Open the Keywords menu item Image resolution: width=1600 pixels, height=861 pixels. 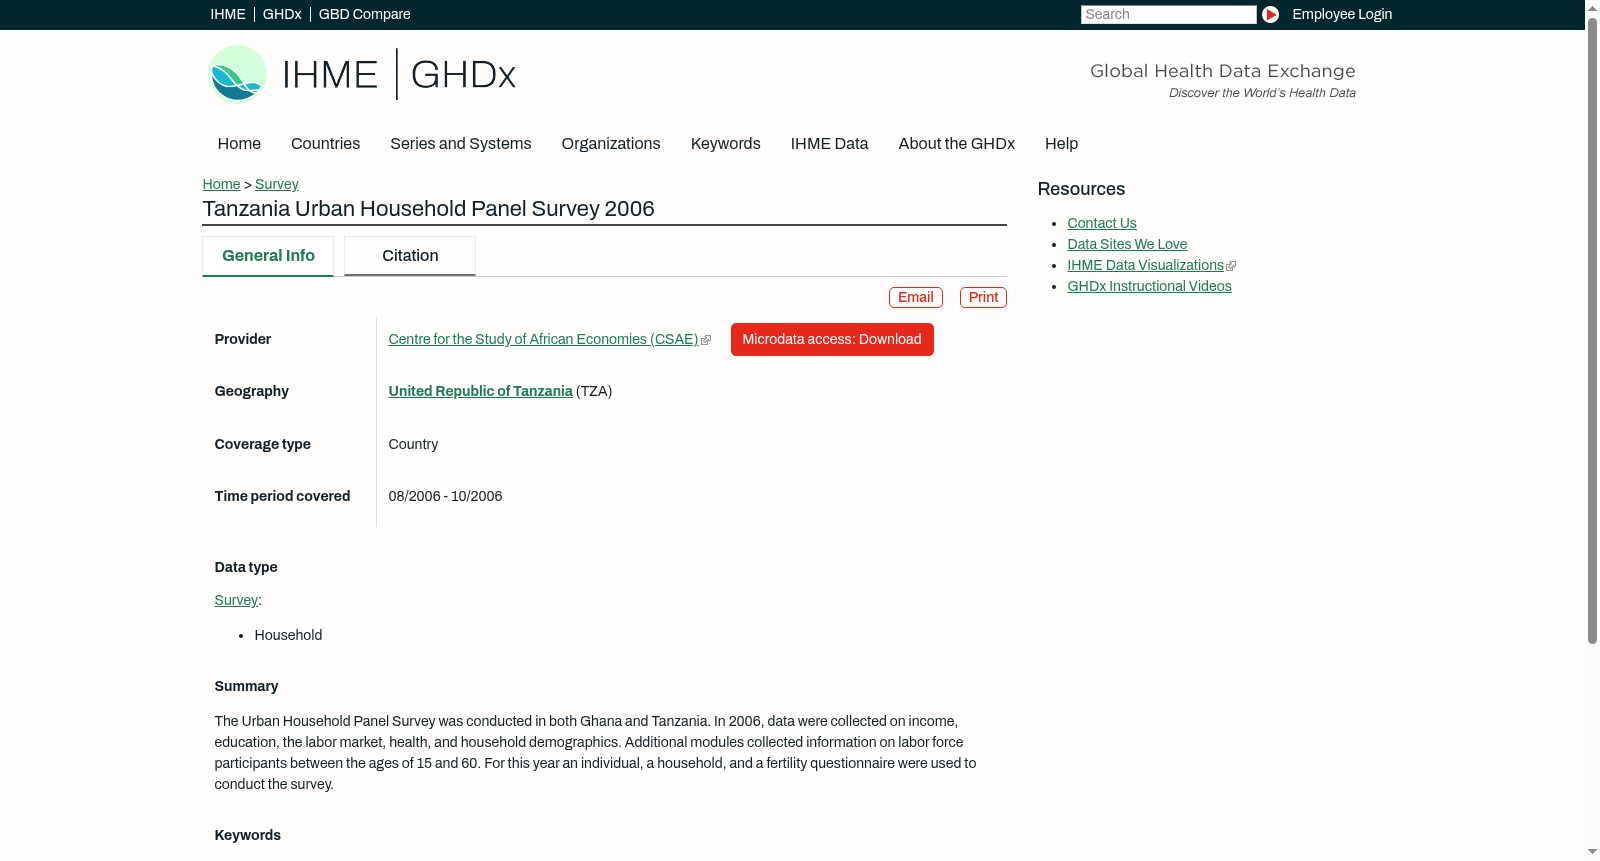coord(726,144)
